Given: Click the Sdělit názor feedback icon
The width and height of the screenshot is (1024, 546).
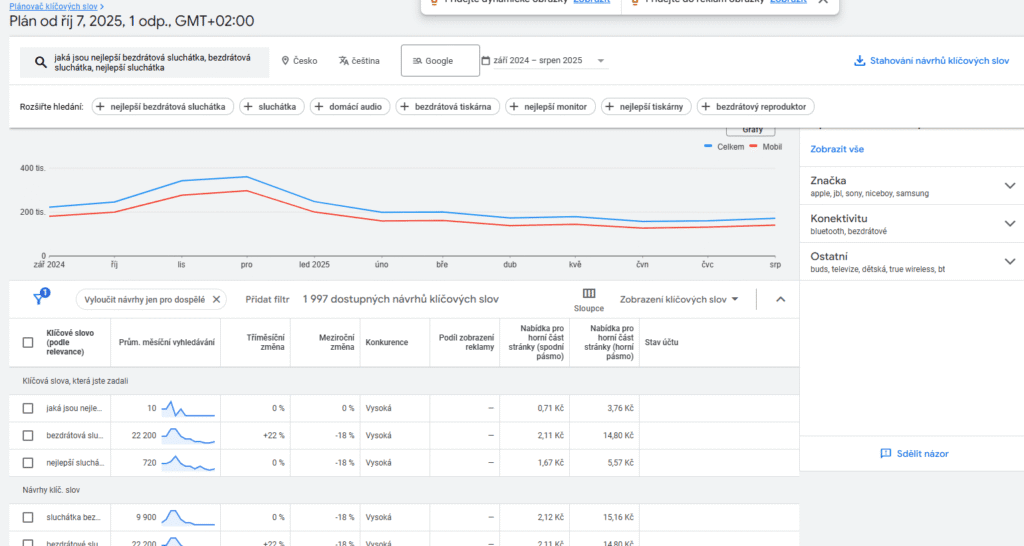Looking at the screenshot, I should pyautogui.click(x=885, y=453).
